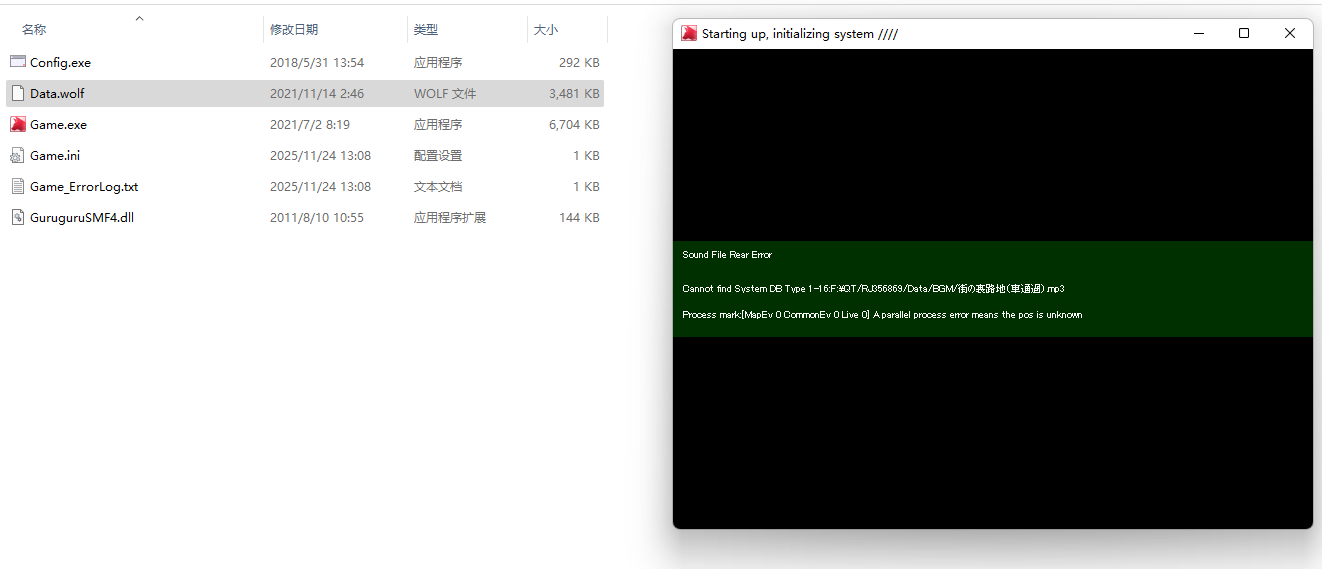1322x569 pixels.
Task: Select the Data.wolf file name
Action: [57, 93]
